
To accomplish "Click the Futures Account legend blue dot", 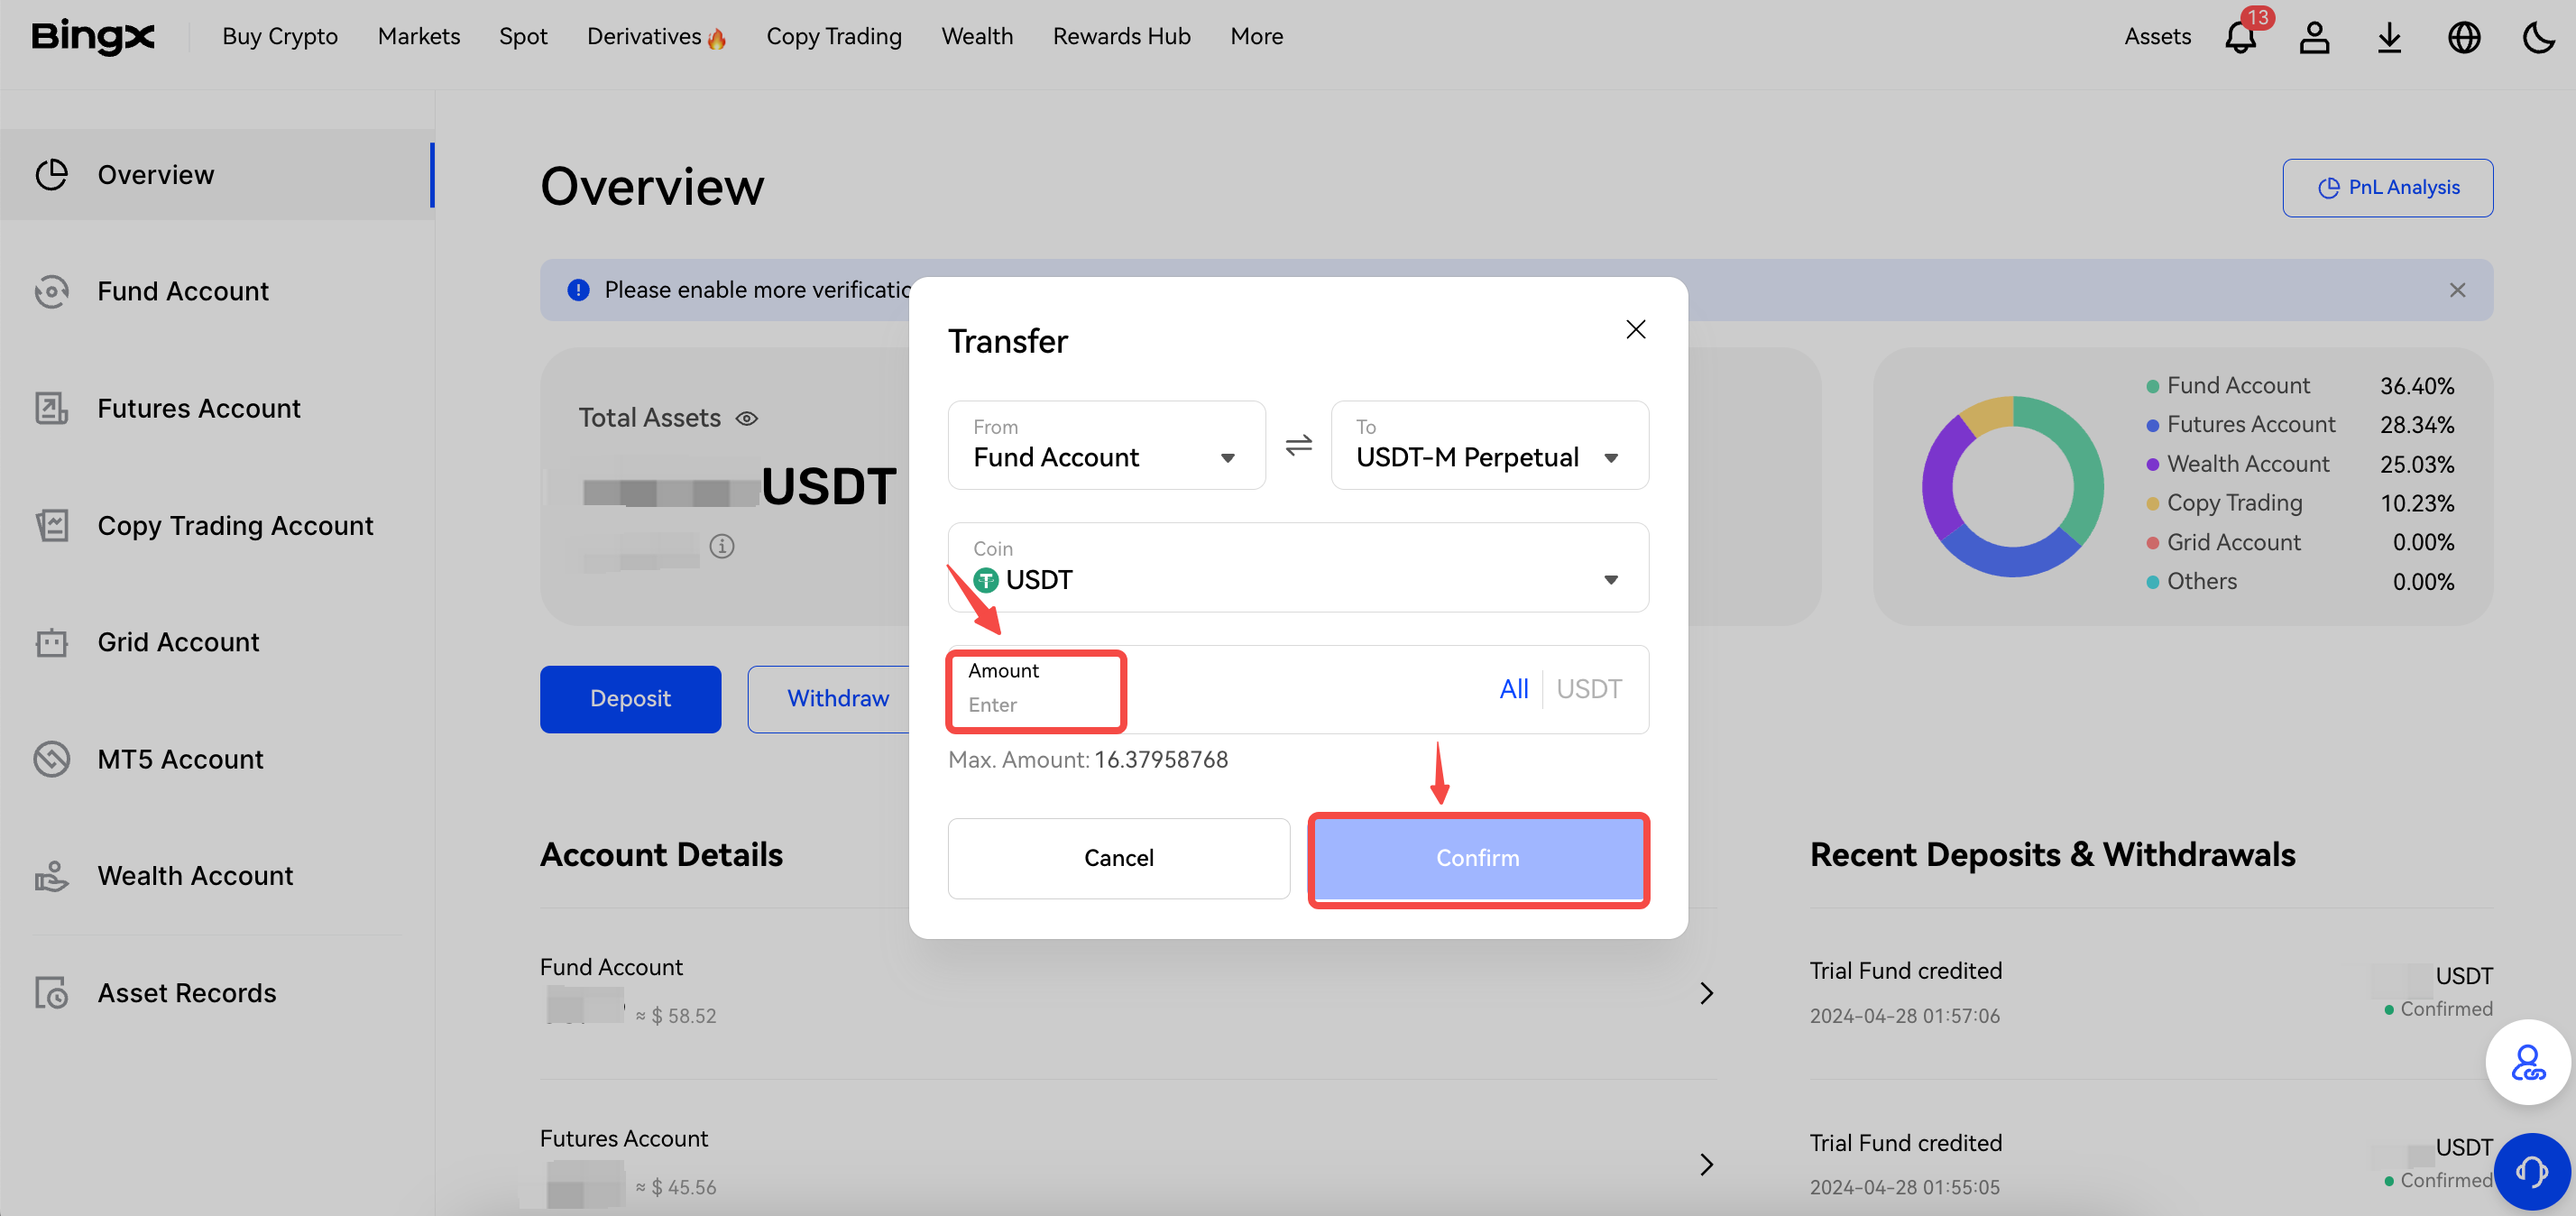I will tap(2152, 425).
